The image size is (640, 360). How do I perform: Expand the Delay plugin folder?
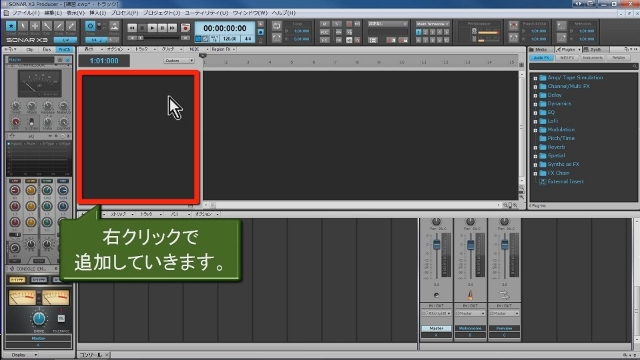coord(535,96)
